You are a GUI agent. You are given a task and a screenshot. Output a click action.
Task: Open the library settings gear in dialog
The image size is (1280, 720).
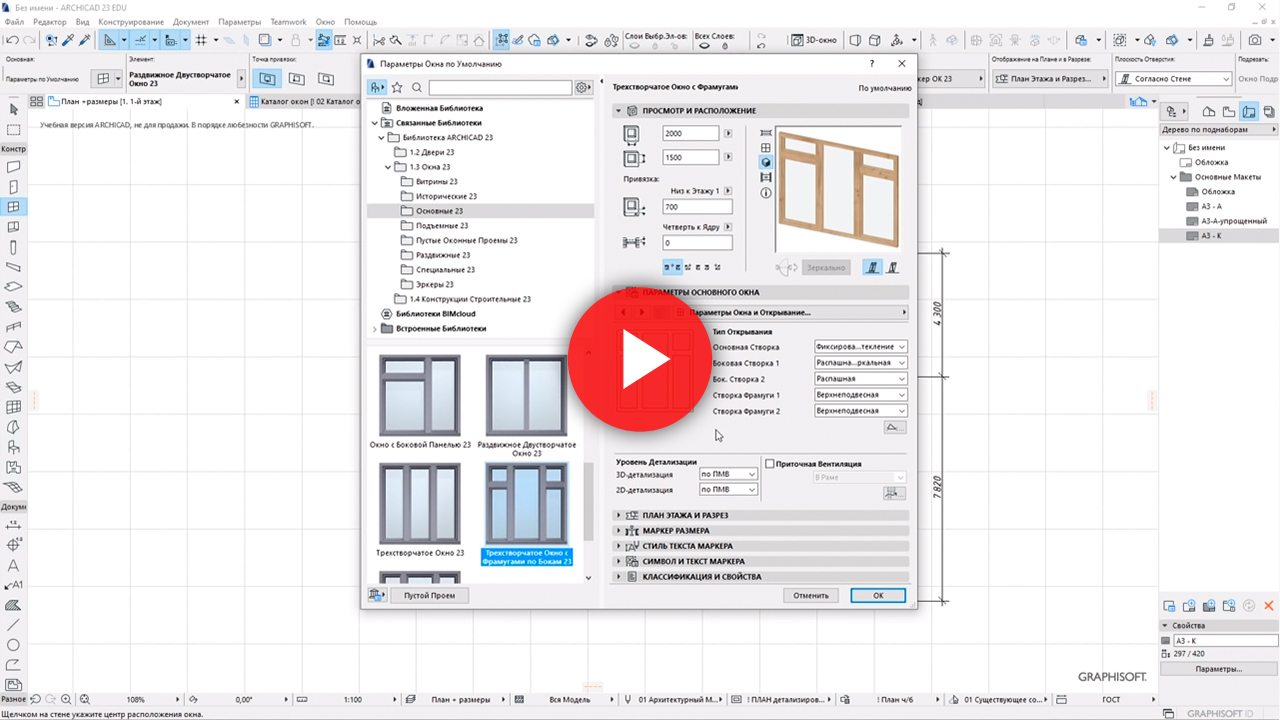click(584, 88)
